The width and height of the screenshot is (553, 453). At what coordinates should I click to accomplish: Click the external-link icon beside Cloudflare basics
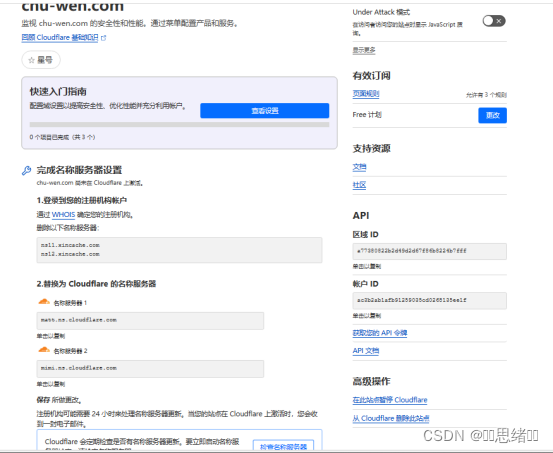click(103, 38)
